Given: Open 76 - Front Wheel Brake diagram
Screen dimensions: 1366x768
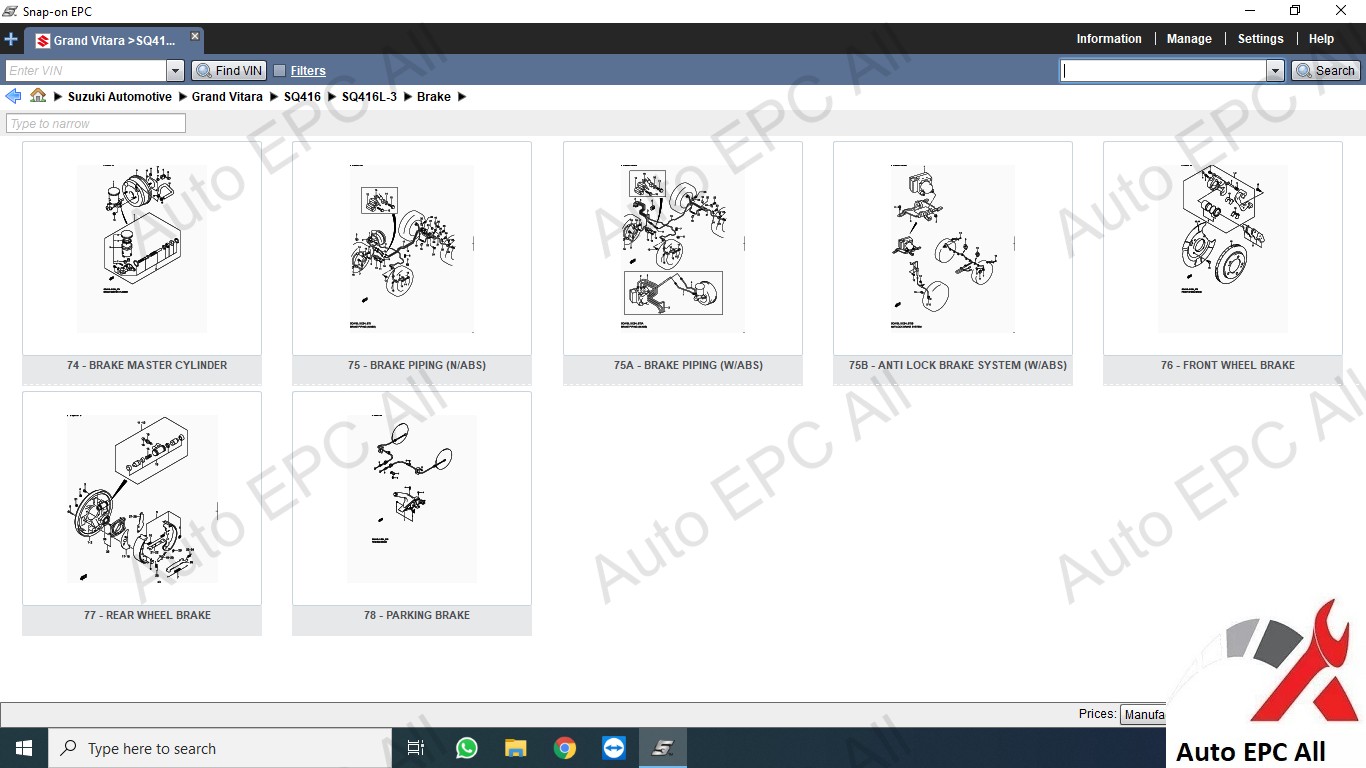Looking at the screenshot, I should coord(1223,262).
